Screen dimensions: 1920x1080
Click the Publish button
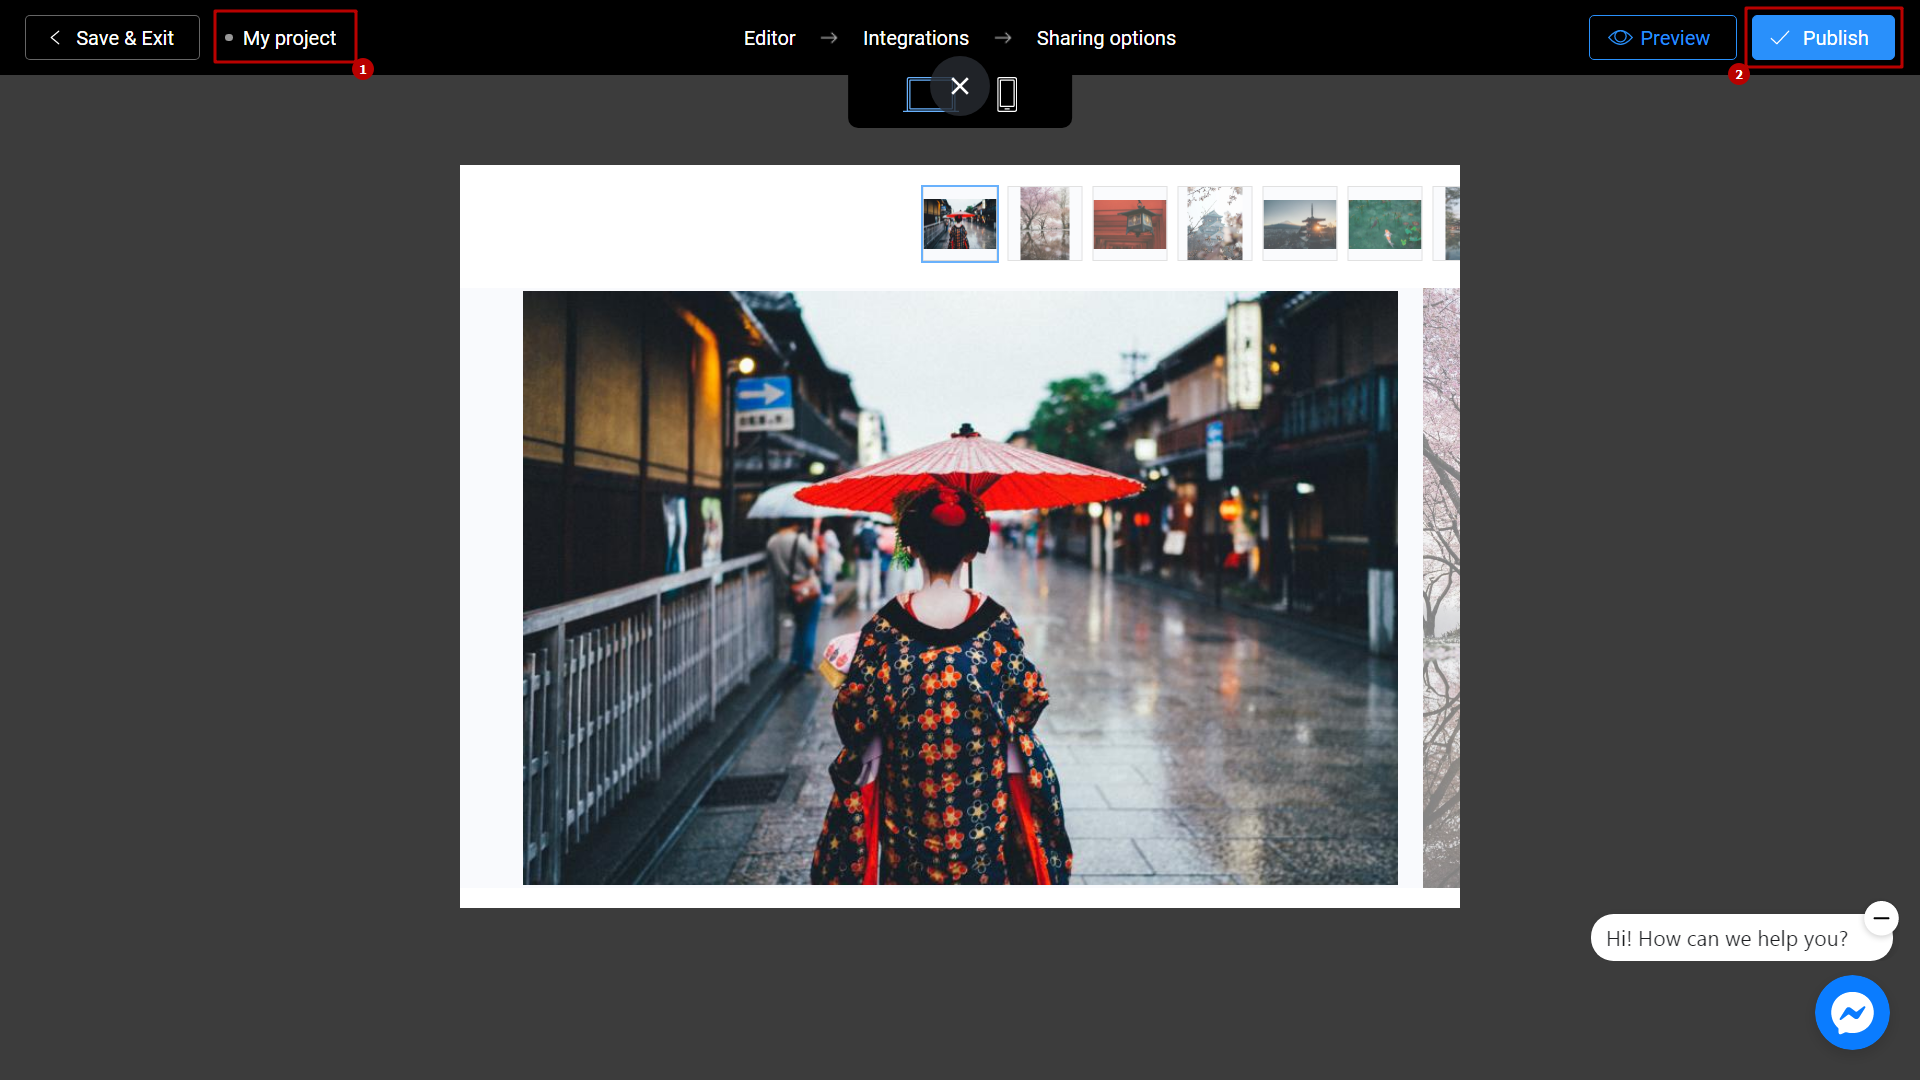(1824, 37)
